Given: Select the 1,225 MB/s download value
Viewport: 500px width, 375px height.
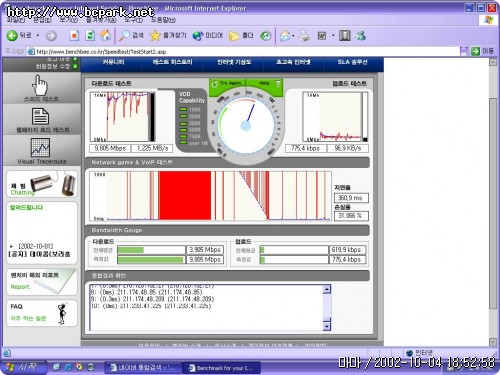Looking at the screenshot, I should (x=152, y=148).
